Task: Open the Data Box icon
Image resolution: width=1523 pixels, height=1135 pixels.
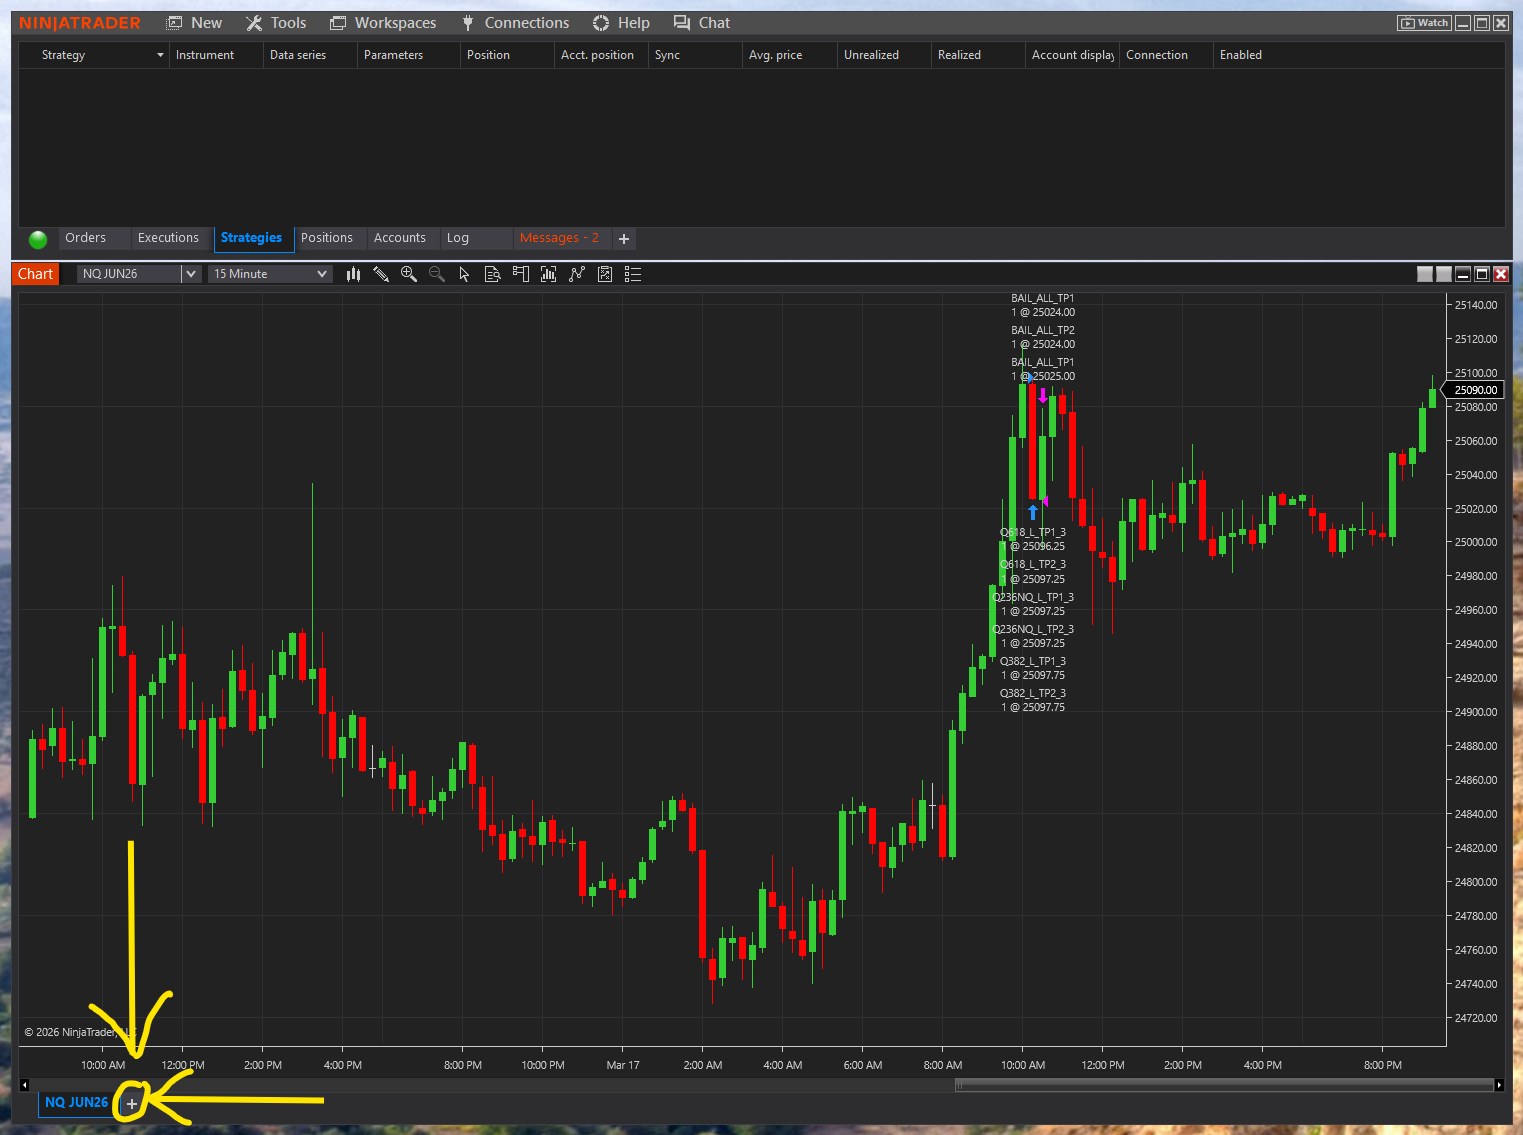Action: (x=492, y=273)
